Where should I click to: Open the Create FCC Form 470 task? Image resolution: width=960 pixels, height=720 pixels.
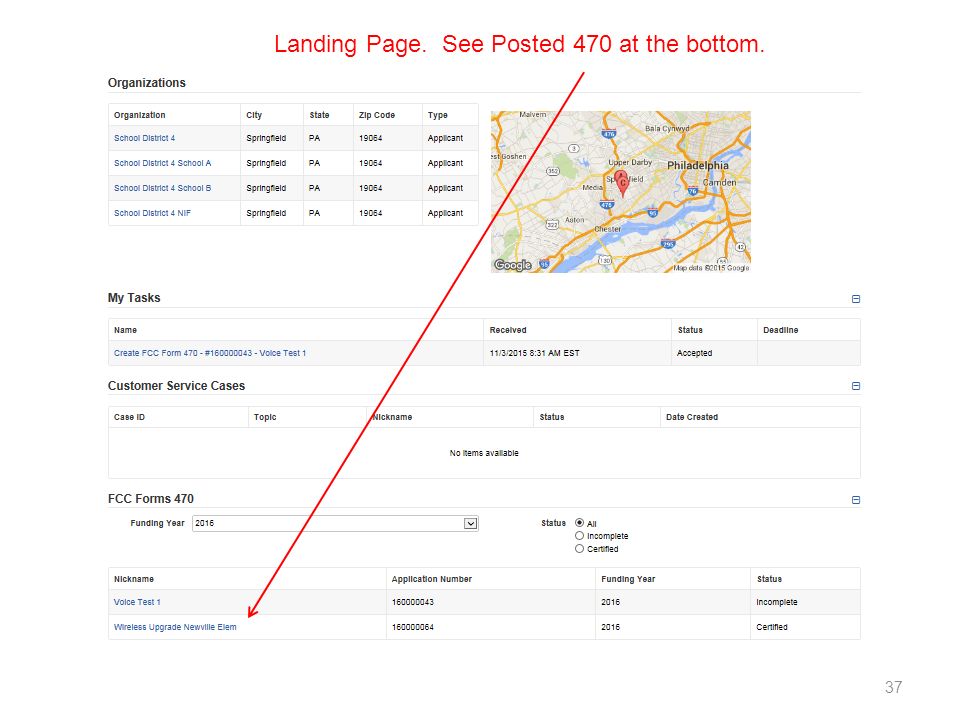(210, 353)
